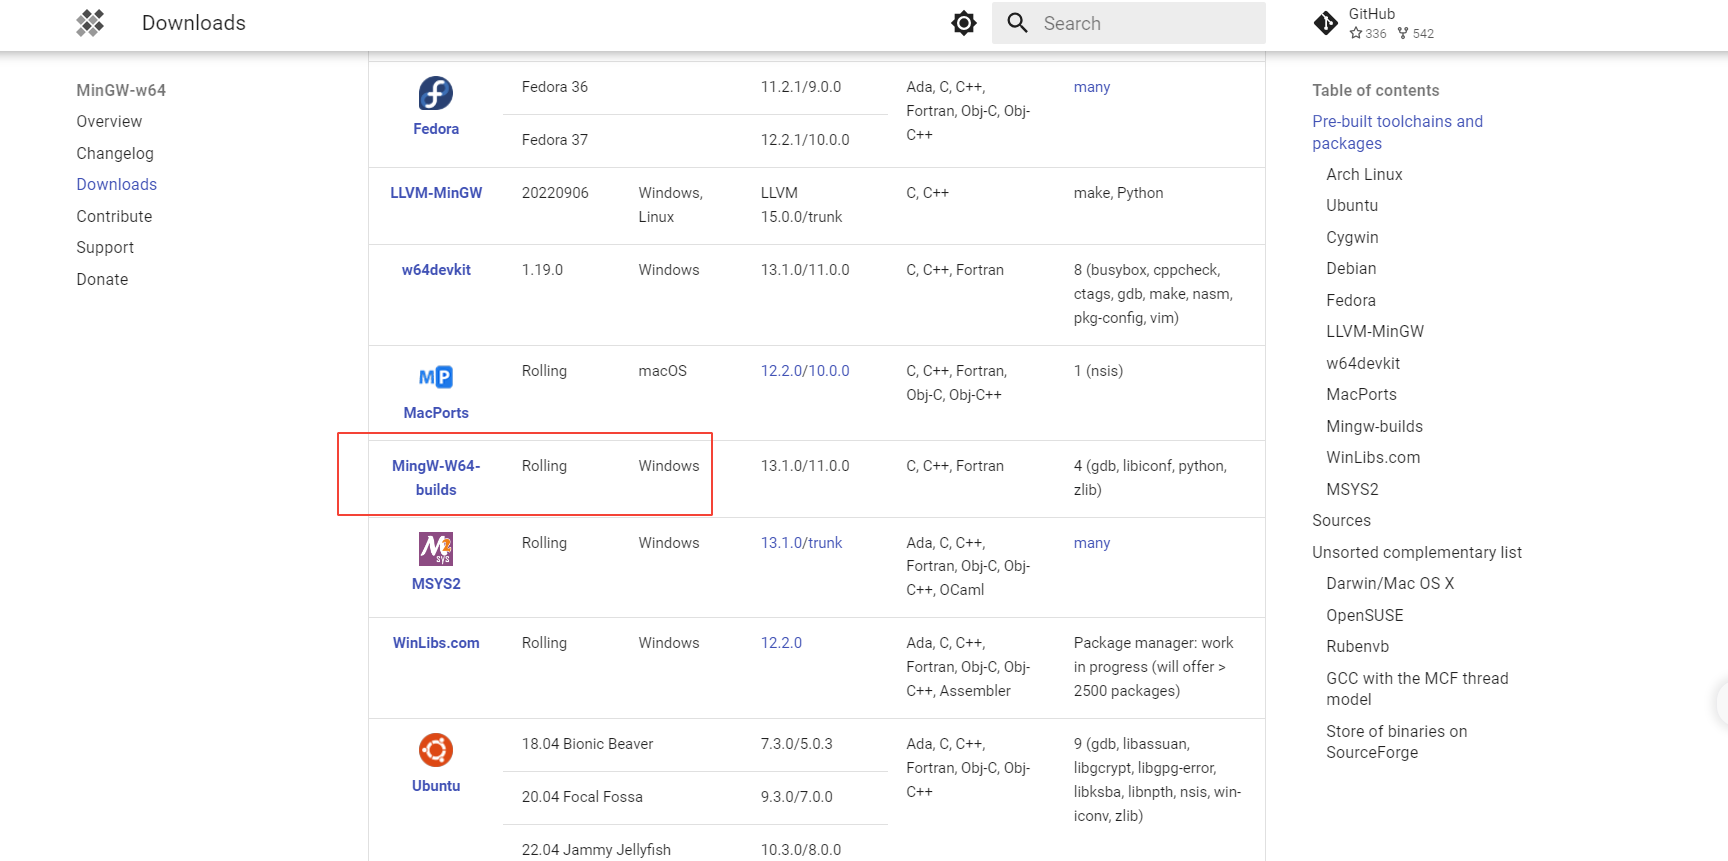The height and width of the screenshot is (861, 1728).
Task: Click the Ubuntu logo icon
Action: (436, 750)
